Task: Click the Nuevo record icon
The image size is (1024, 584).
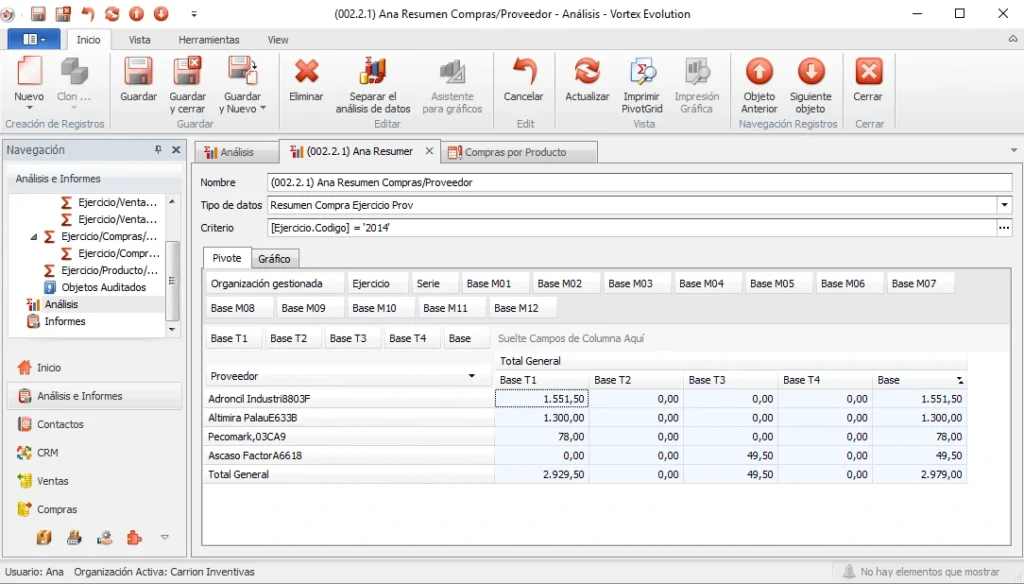Action: tap(29, 72)
